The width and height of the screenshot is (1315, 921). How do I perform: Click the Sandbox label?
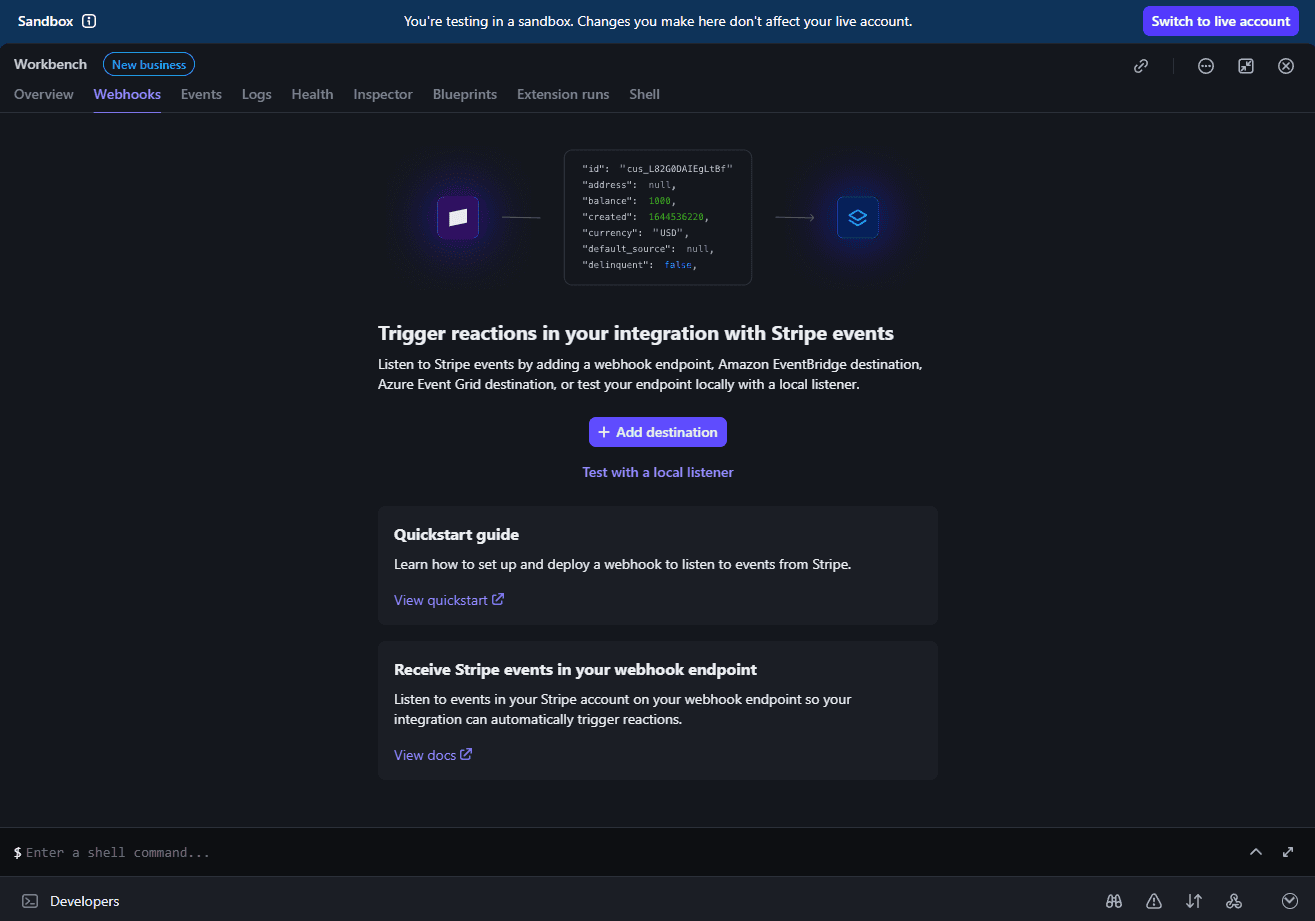45,21
